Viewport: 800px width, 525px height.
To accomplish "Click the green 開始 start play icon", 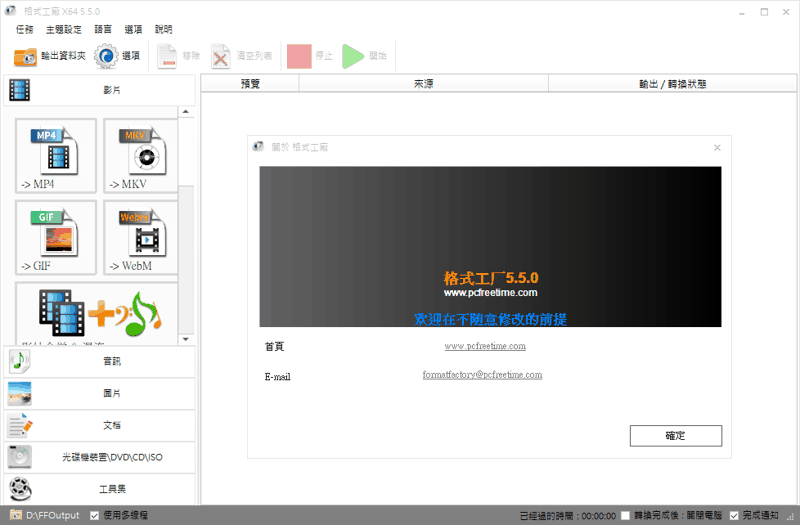I will click(353, 56).
